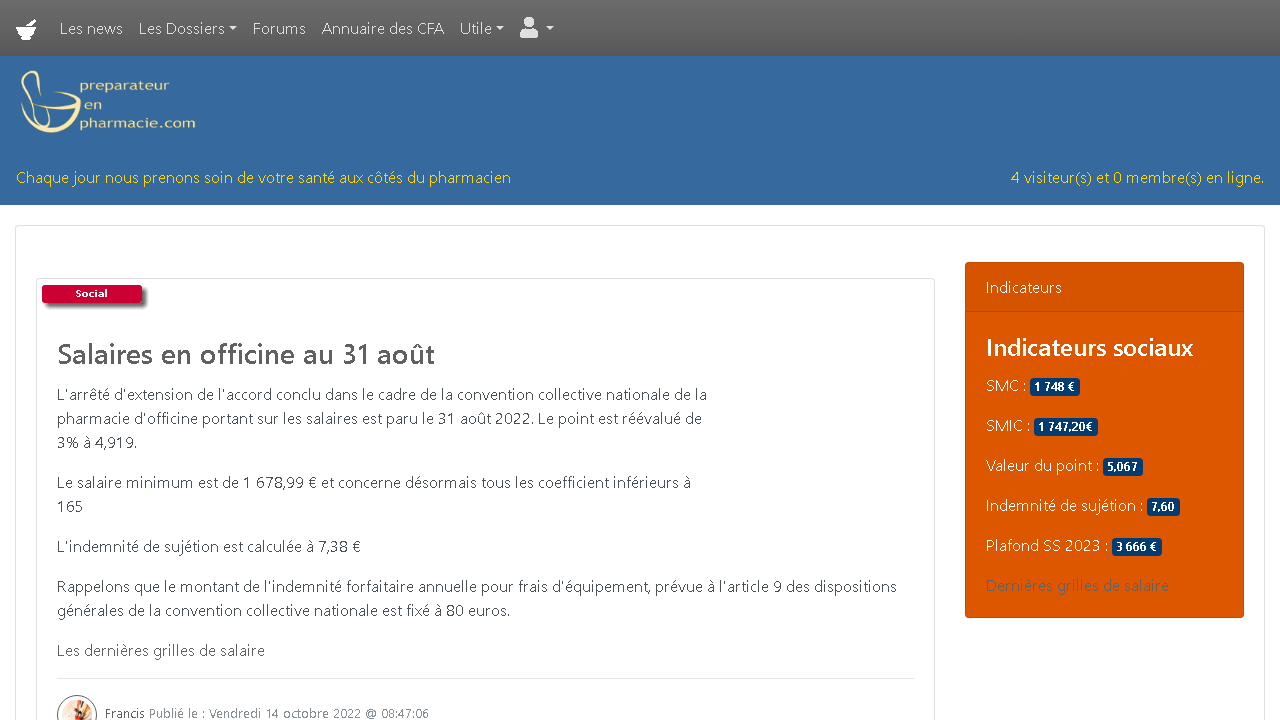Click Indemnité de sujétion badge 7,60

[x=1163, y=507]
